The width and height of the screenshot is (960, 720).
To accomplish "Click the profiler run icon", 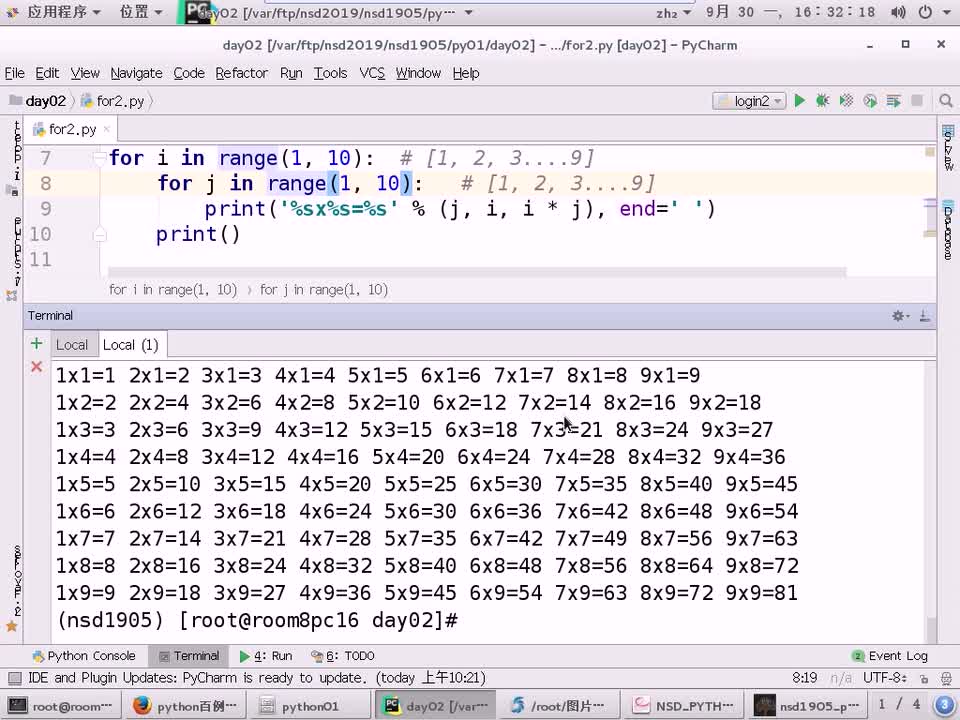I will [869, 101].
